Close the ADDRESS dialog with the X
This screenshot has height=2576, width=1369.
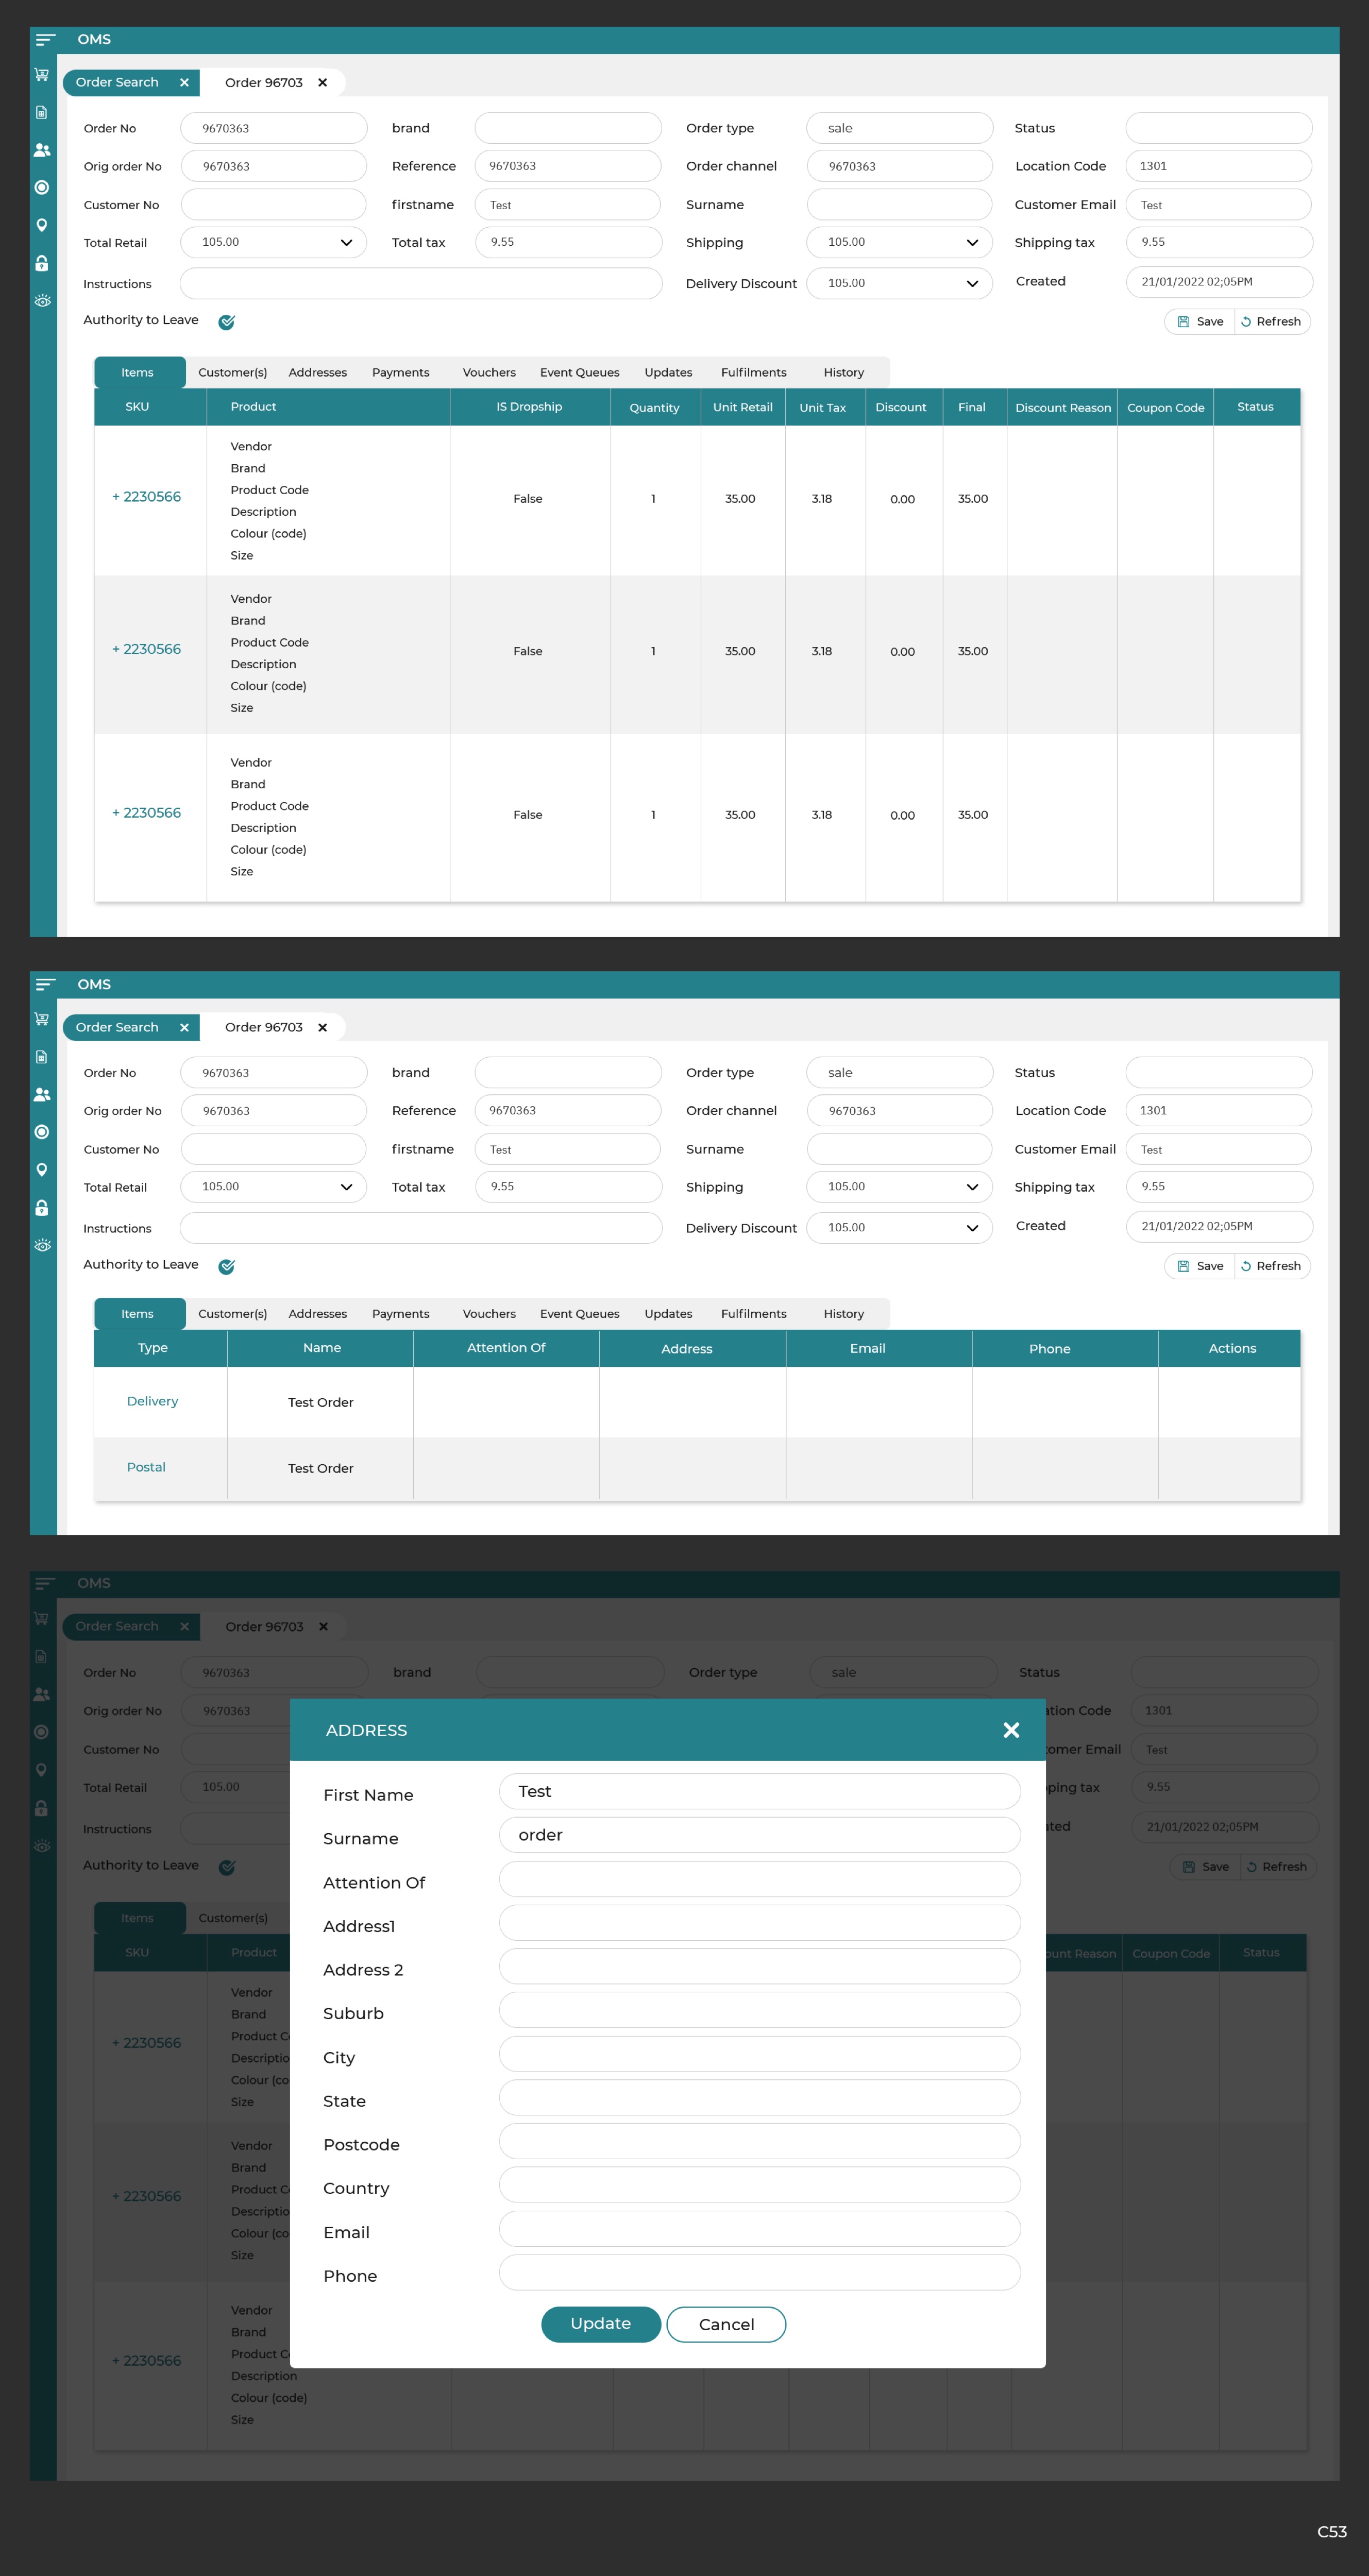(x=1011, y=1730)
